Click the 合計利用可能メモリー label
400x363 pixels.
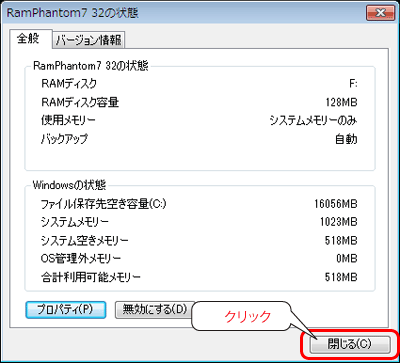tap(91, 277)
